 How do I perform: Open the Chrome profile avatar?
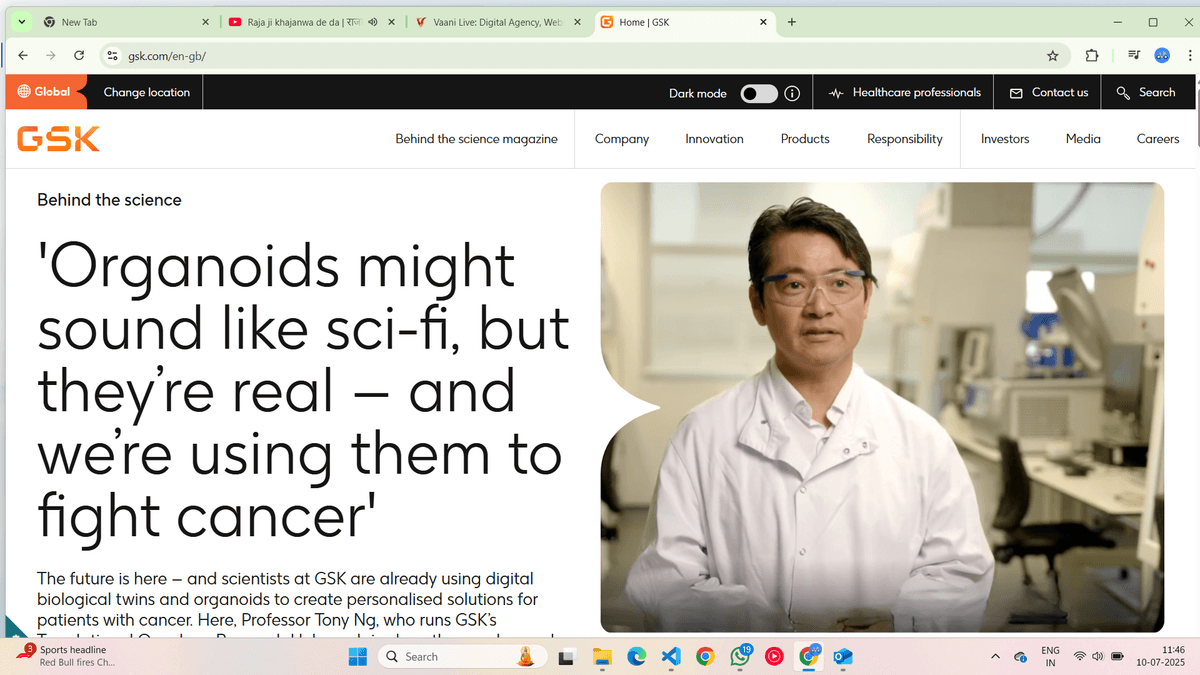[x=1162, y=56]
